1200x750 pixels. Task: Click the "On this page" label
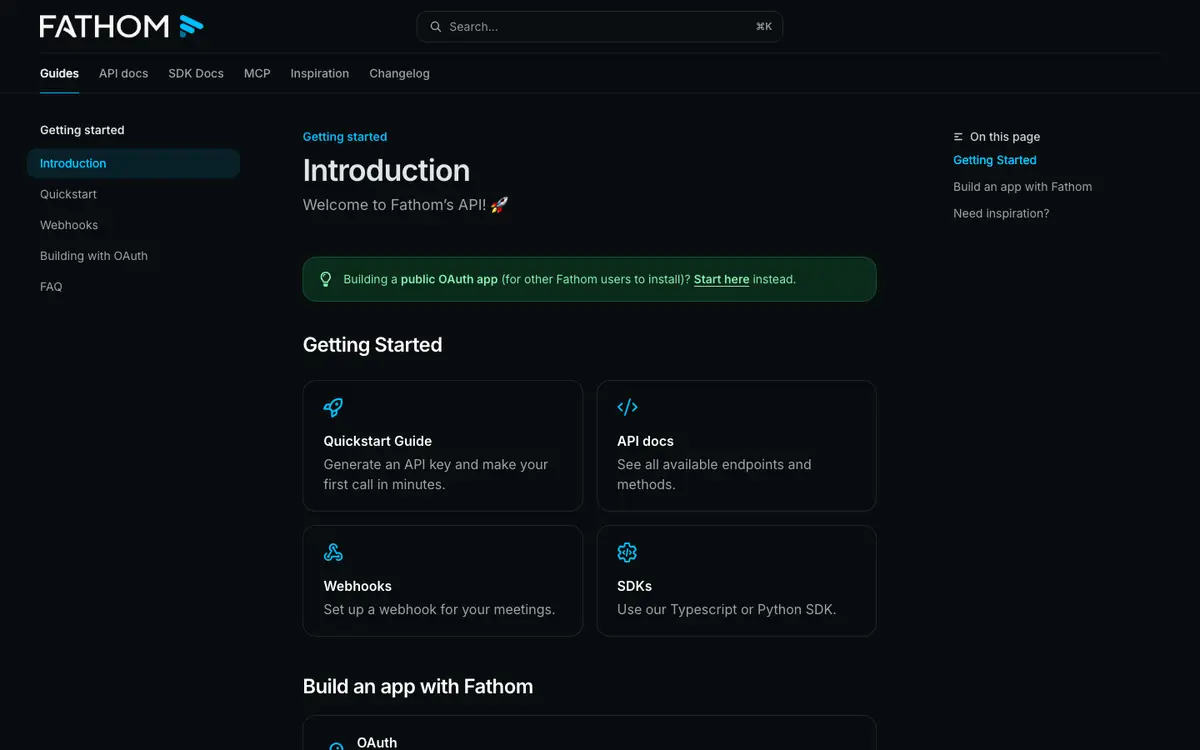1005,137
